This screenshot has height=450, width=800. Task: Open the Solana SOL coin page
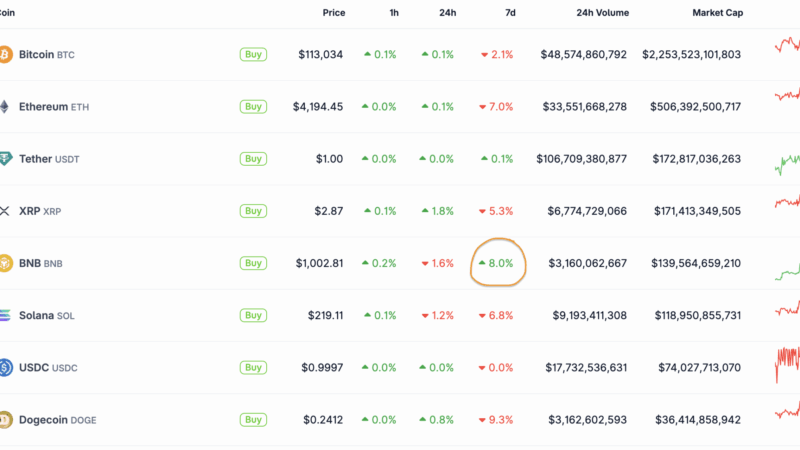tap(46, 315)
